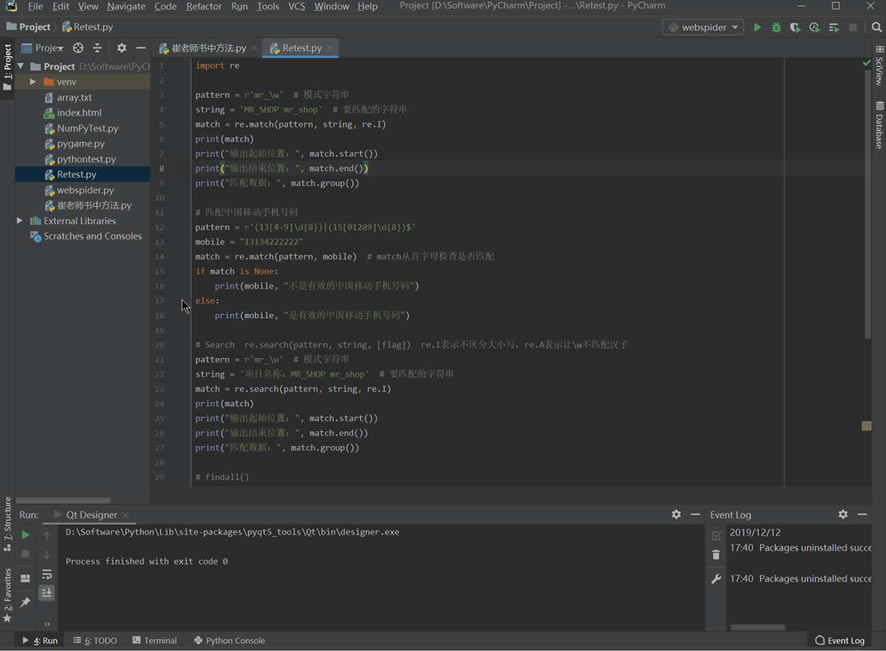Open Run panel gear settings
This screenshot has height=651, width=886.
point(676,514)
